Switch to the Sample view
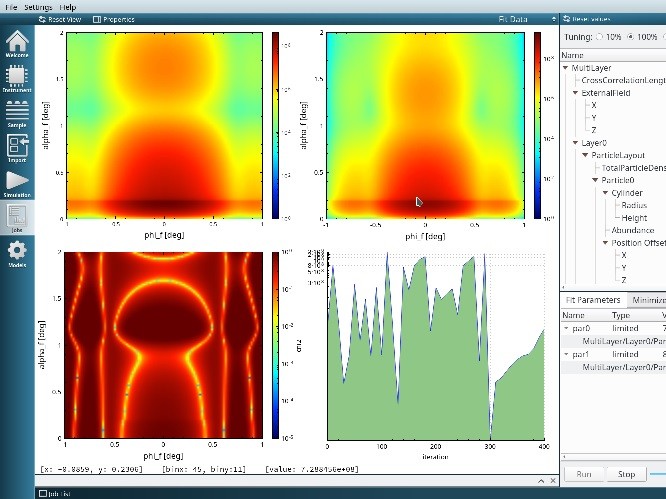The image size is (666, 499). pos(16,114)
